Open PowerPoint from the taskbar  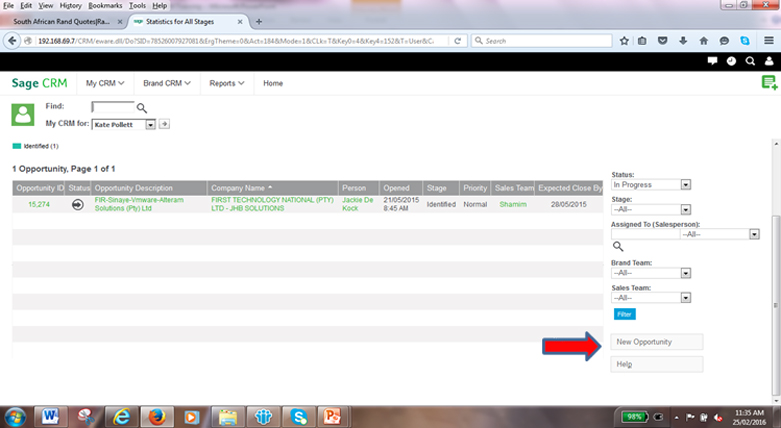click(333, 416)
